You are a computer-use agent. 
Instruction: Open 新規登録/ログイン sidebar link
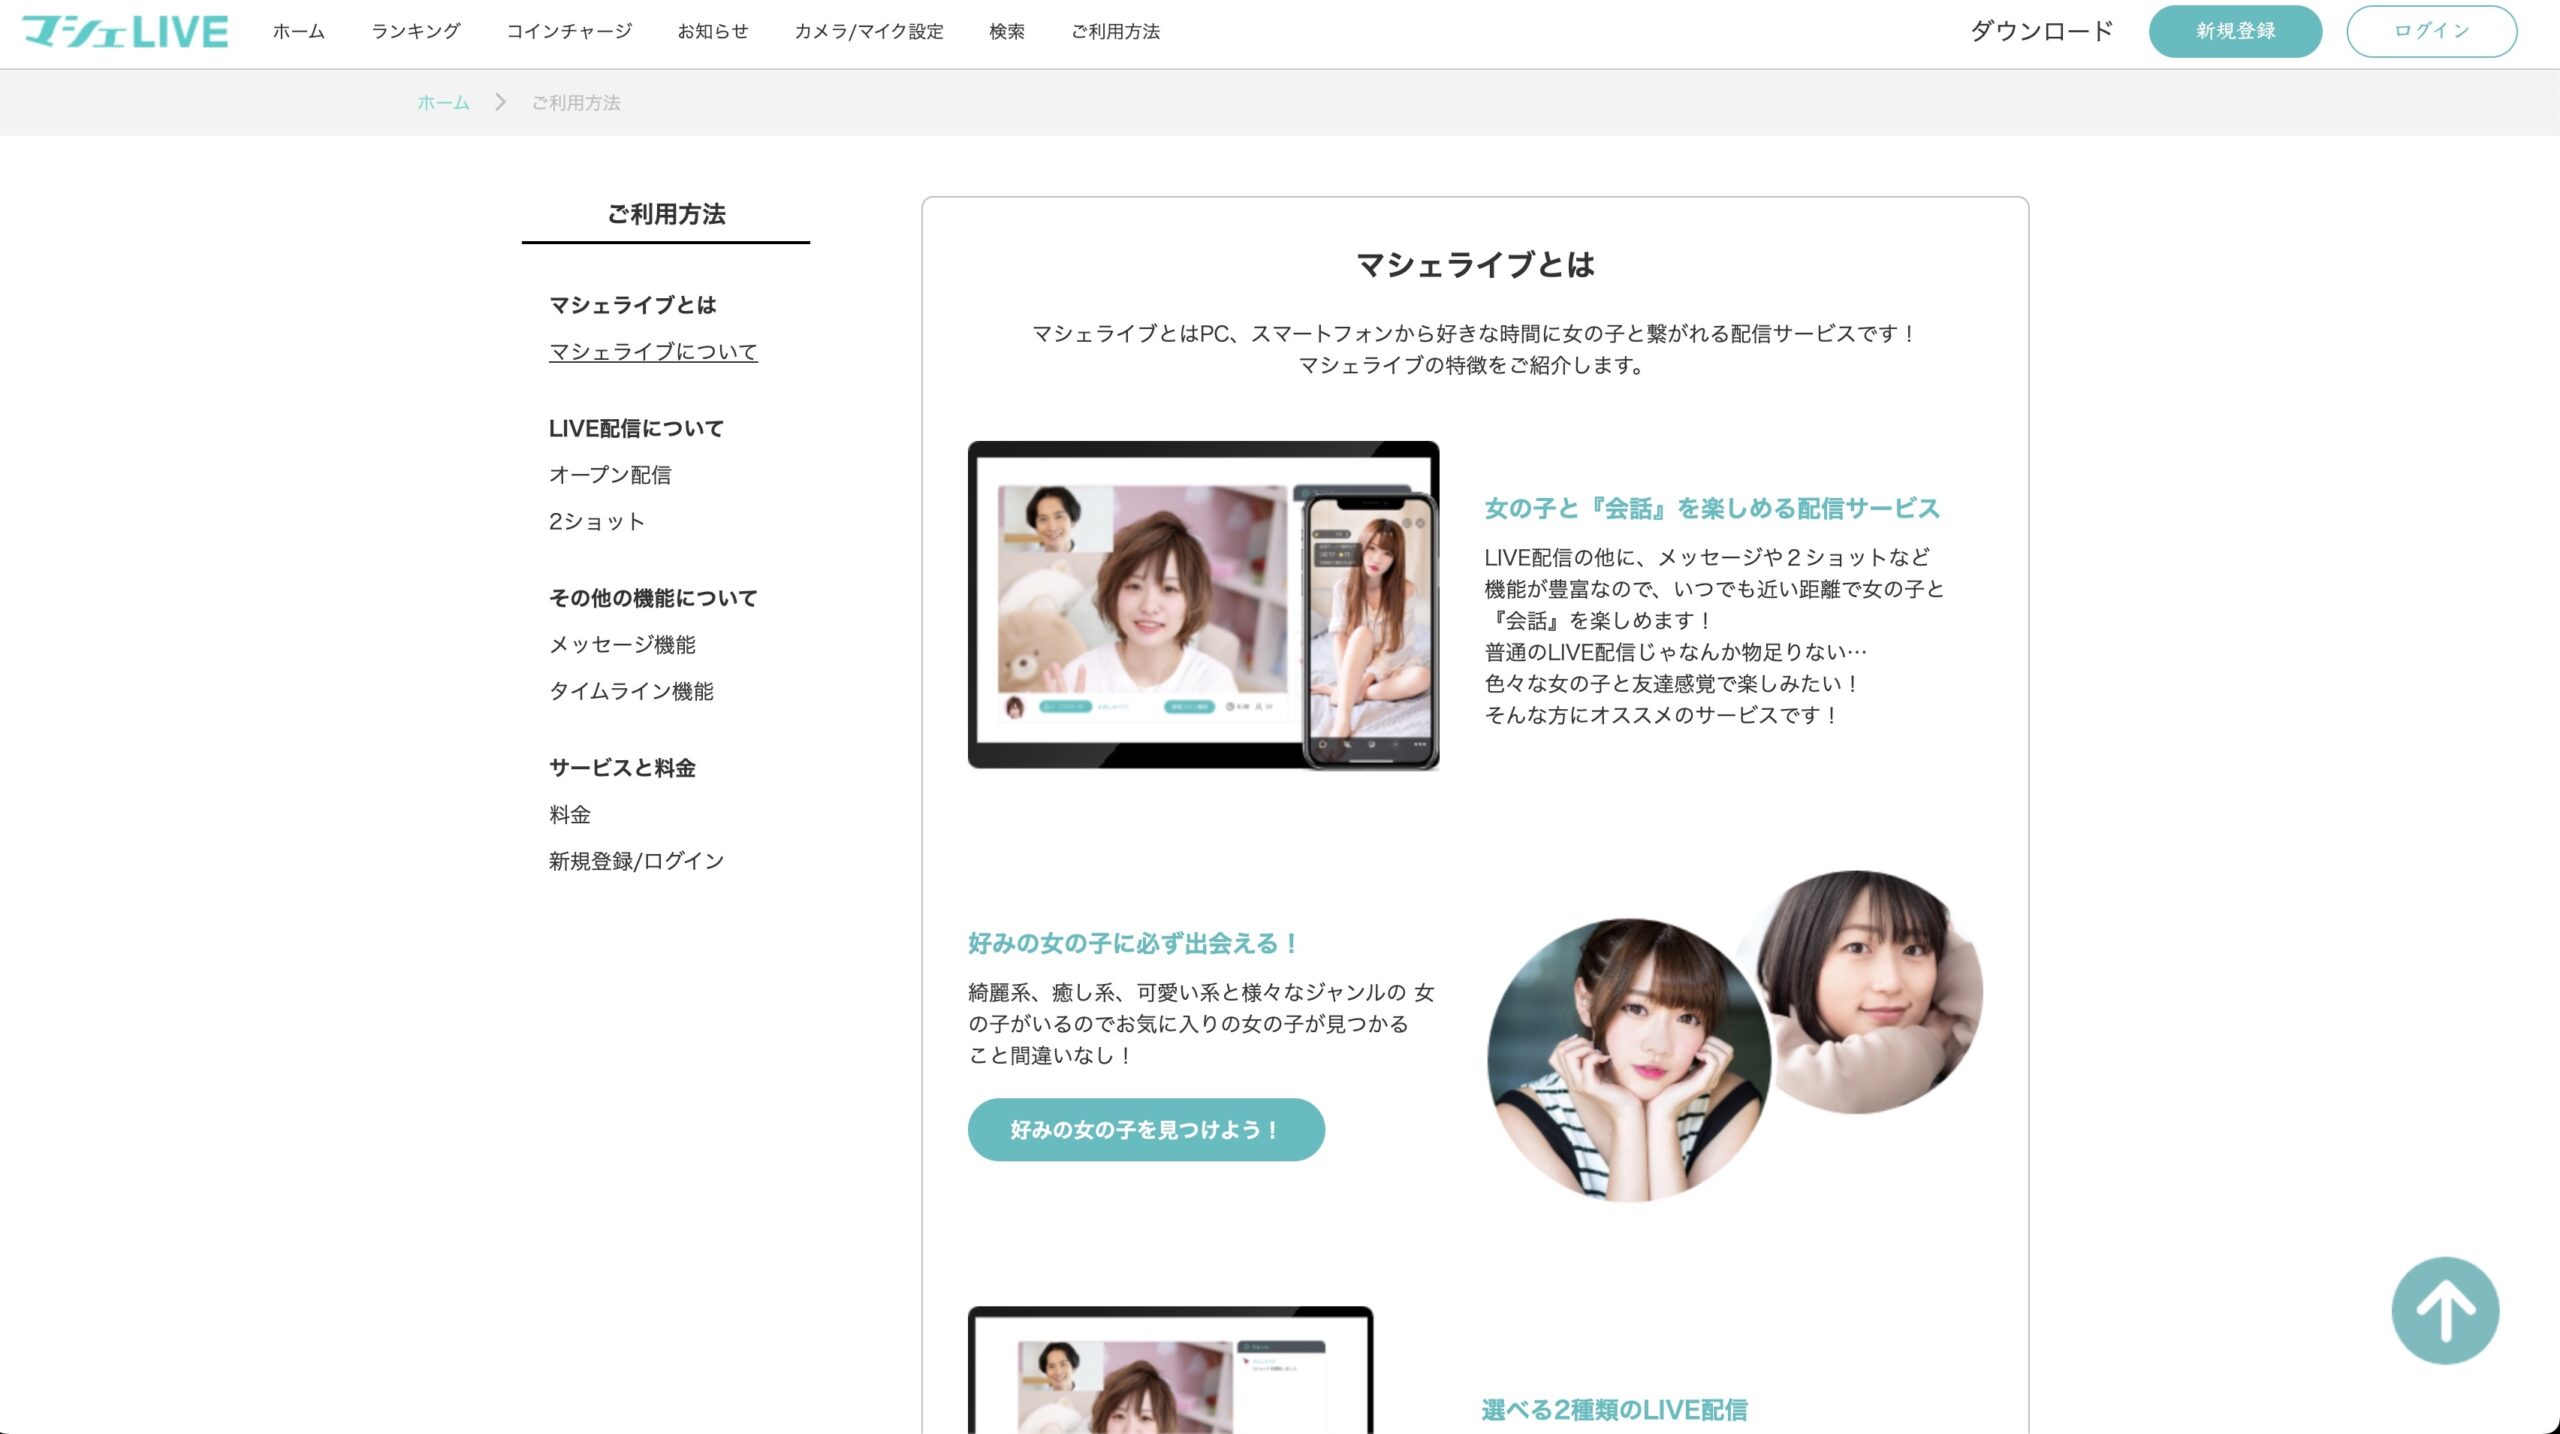tap(636, 861)
